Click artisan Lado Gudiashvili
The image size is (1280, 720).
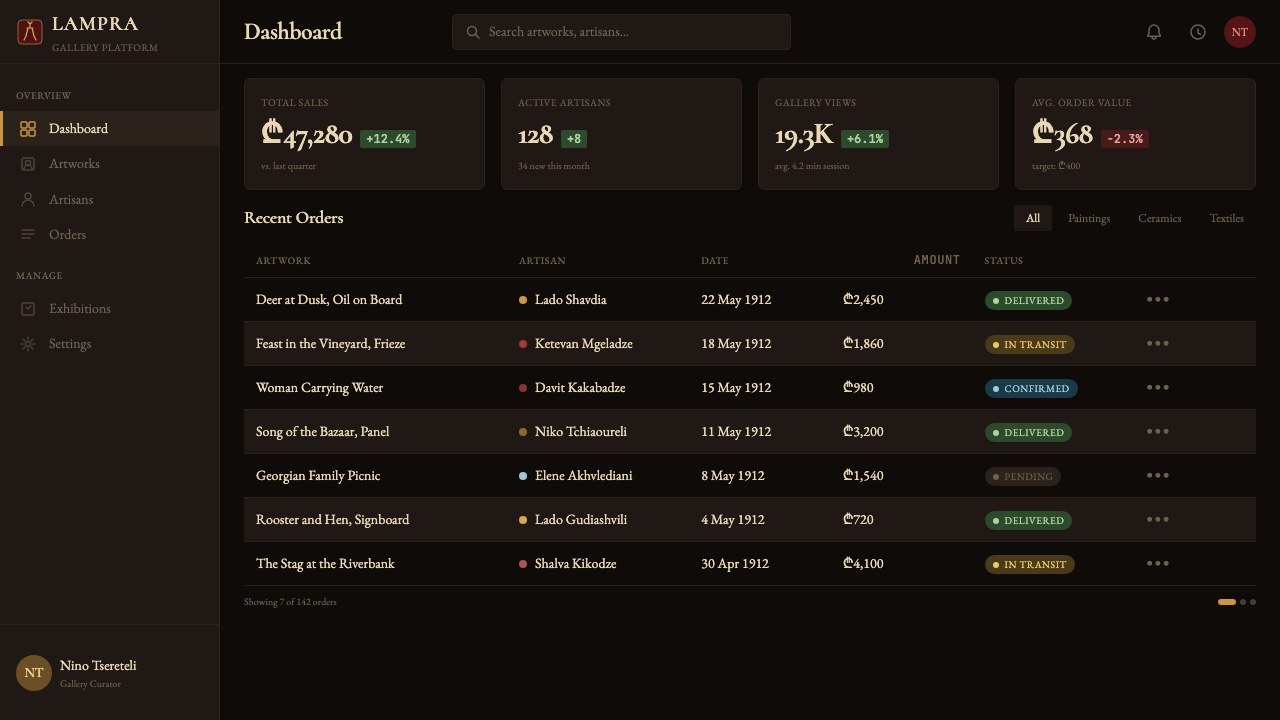click(581, 520)
